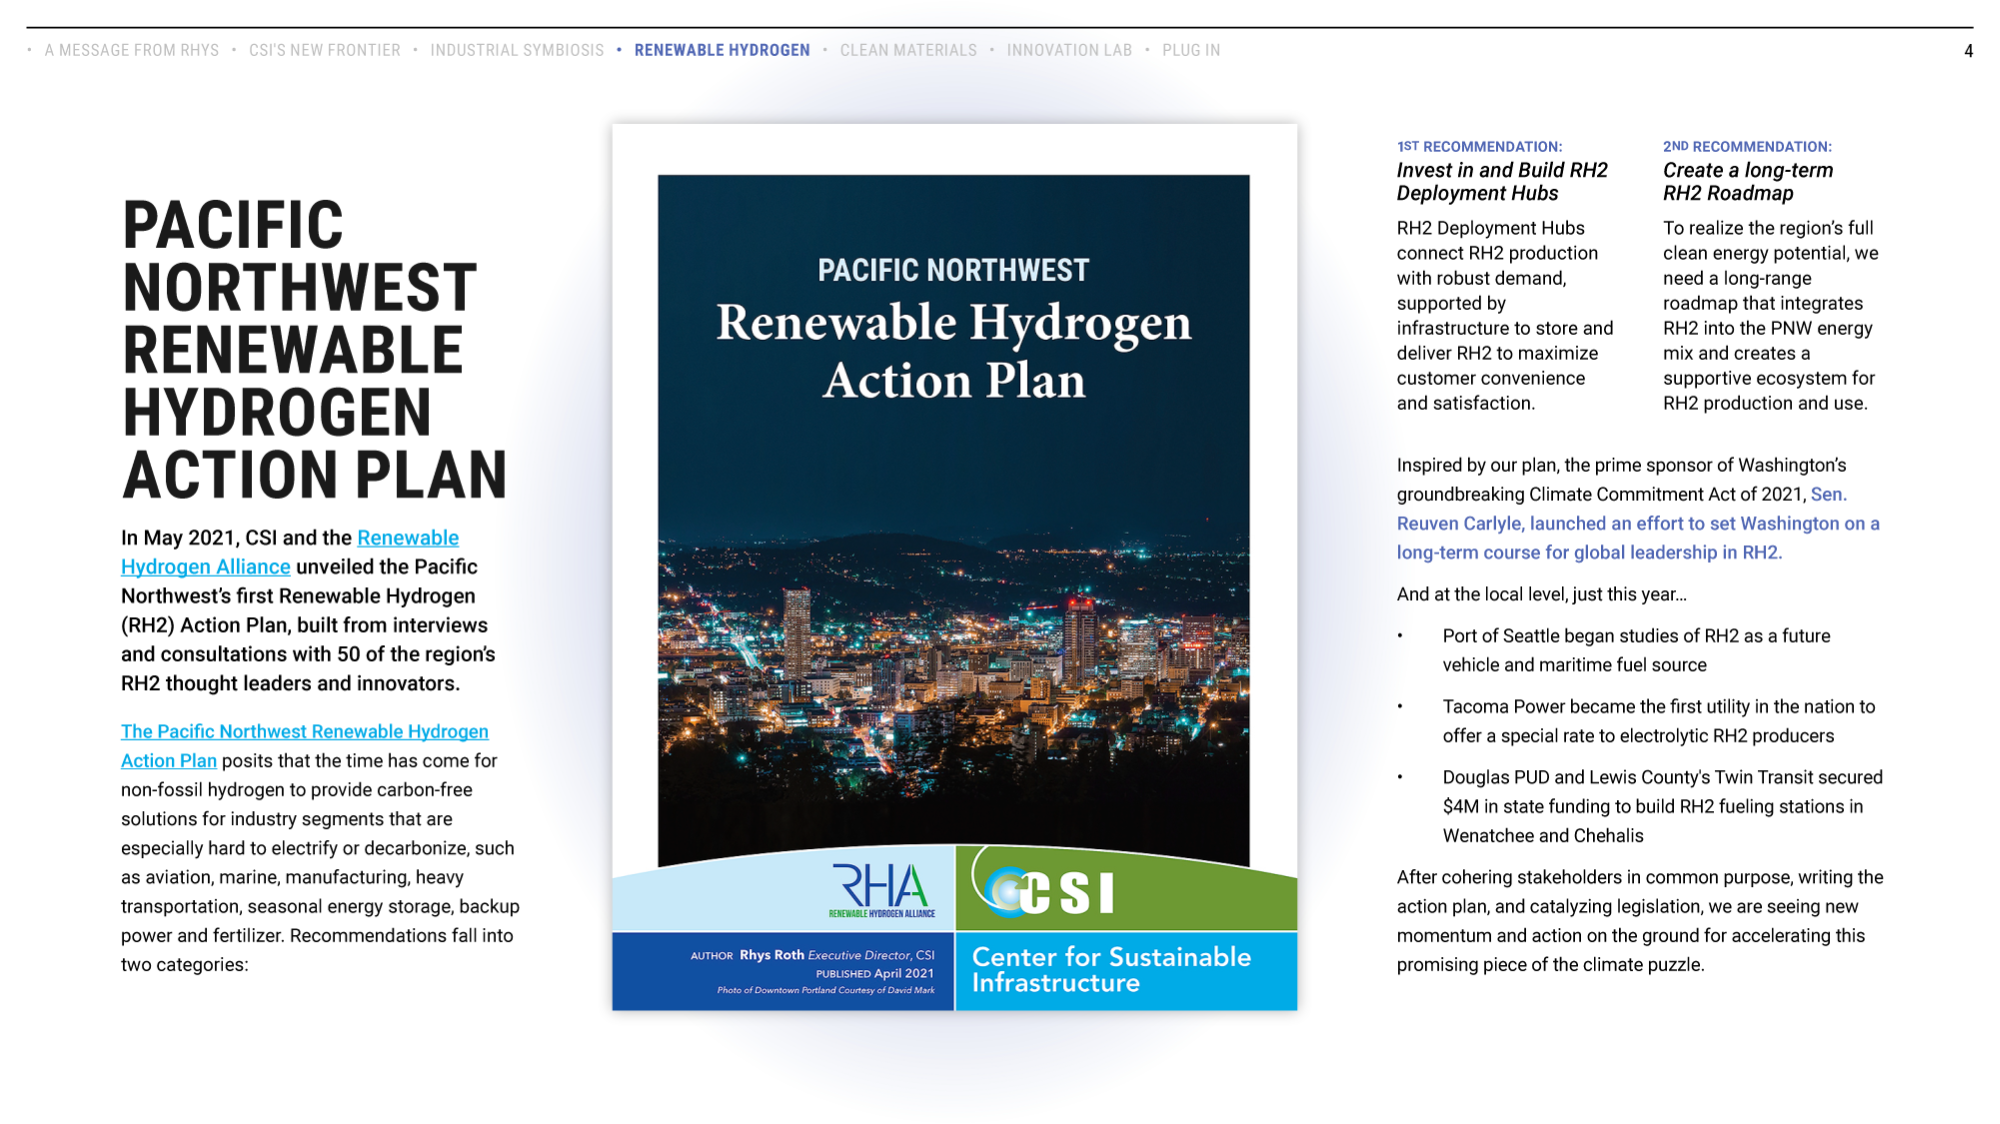Select the Renewable Hydrogen nav item
2000x1124 pixels.
pos(722,50)
